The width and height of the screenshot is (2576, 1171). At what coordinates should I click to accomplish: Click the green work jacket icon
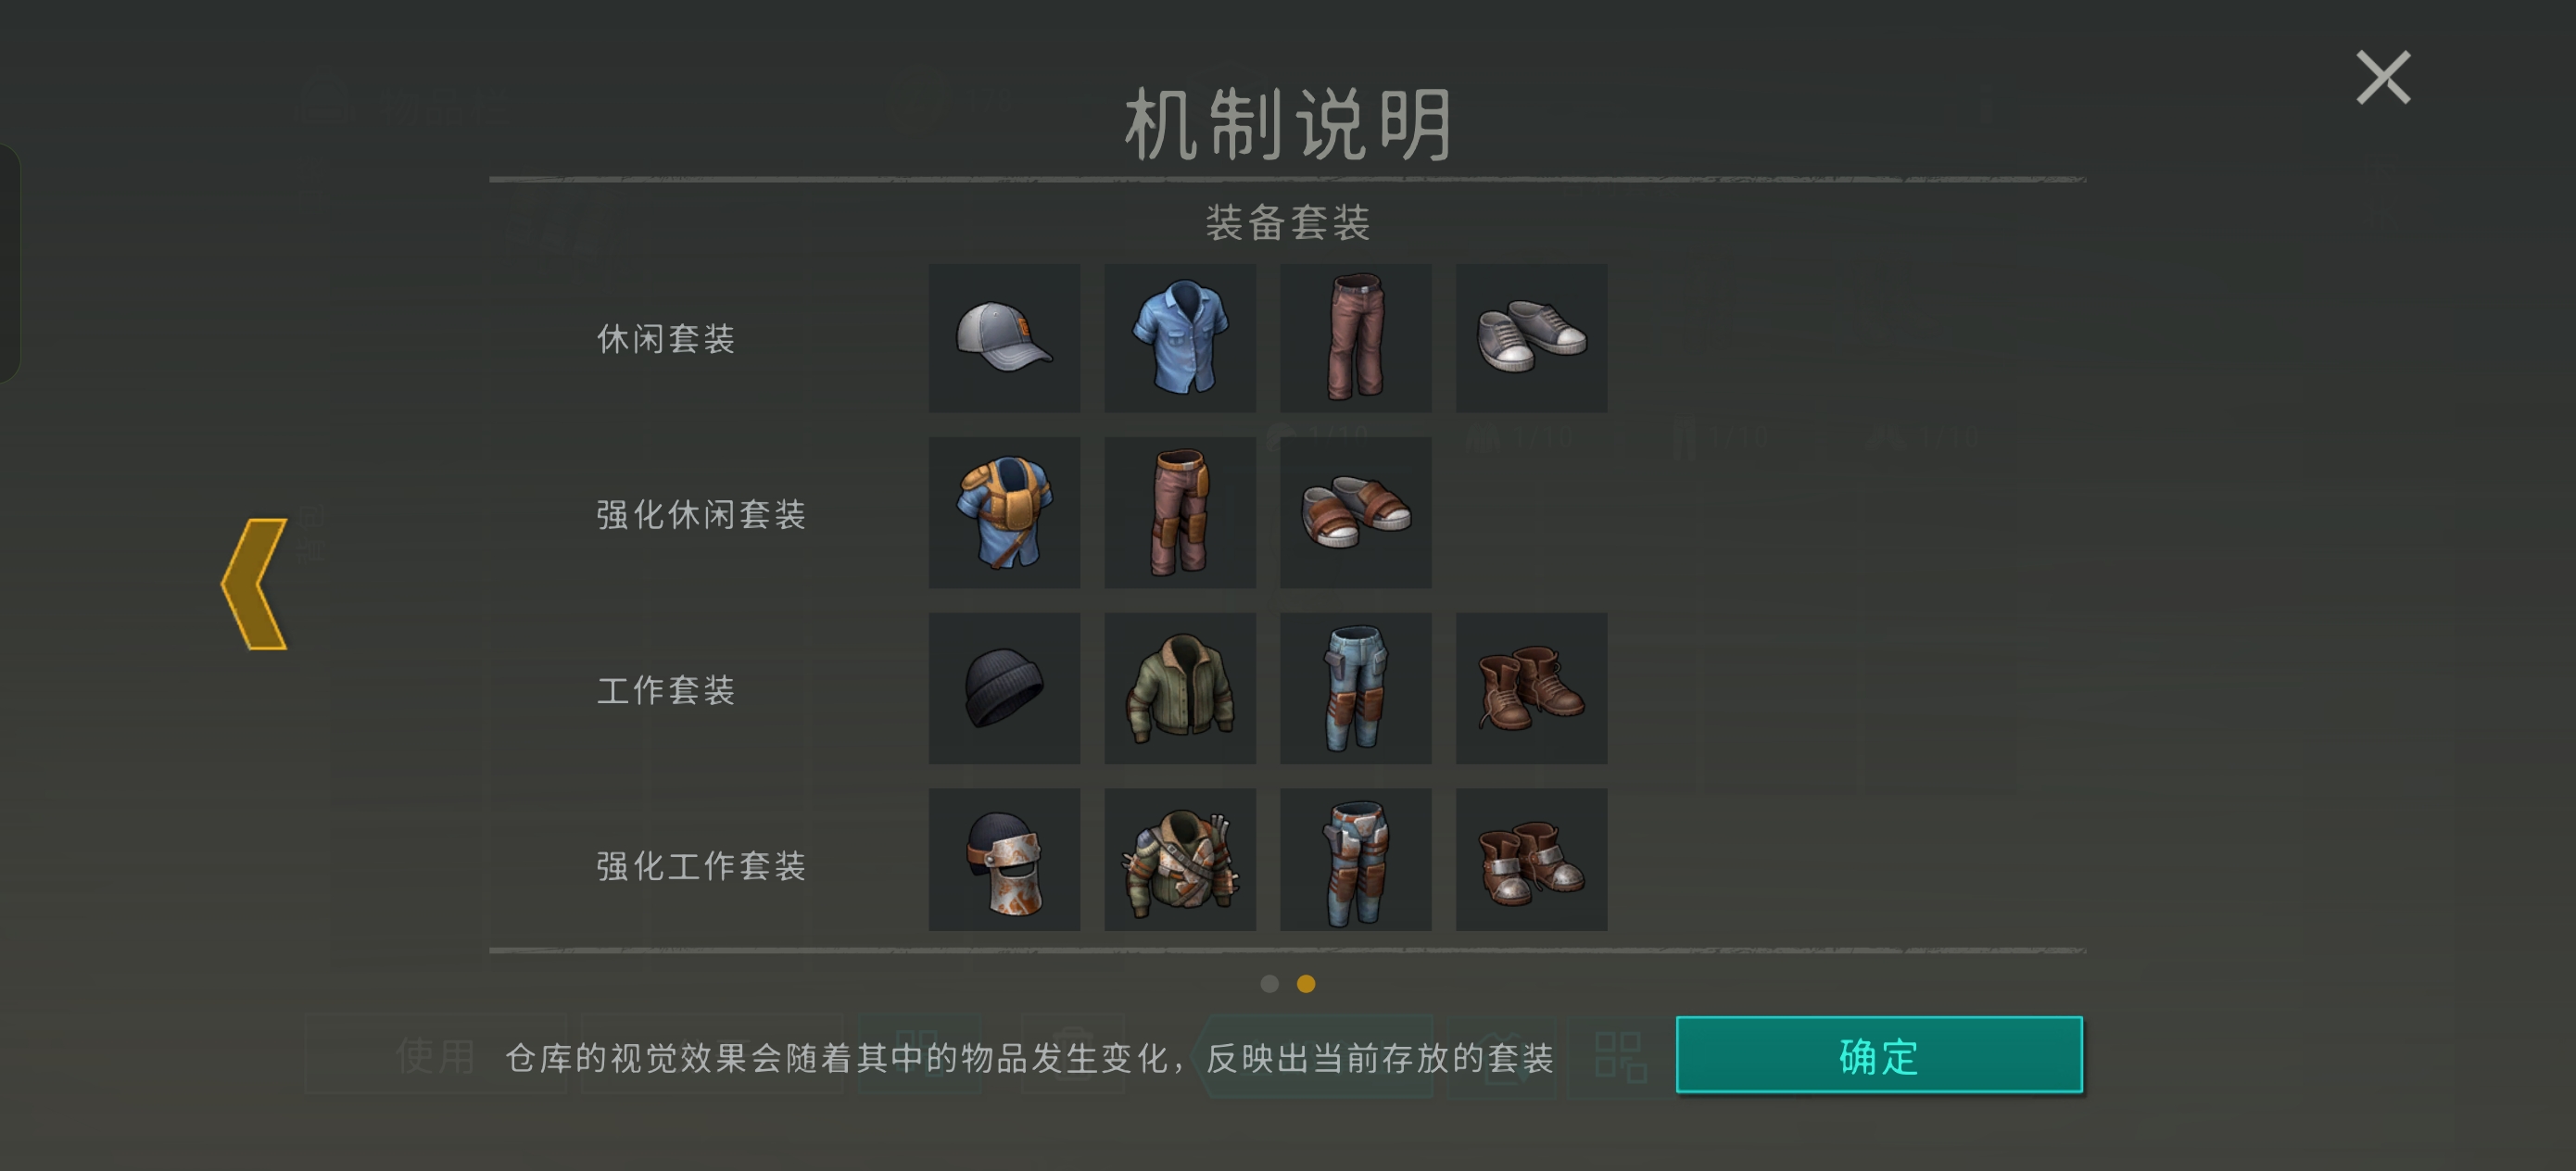coord(1180,688)
